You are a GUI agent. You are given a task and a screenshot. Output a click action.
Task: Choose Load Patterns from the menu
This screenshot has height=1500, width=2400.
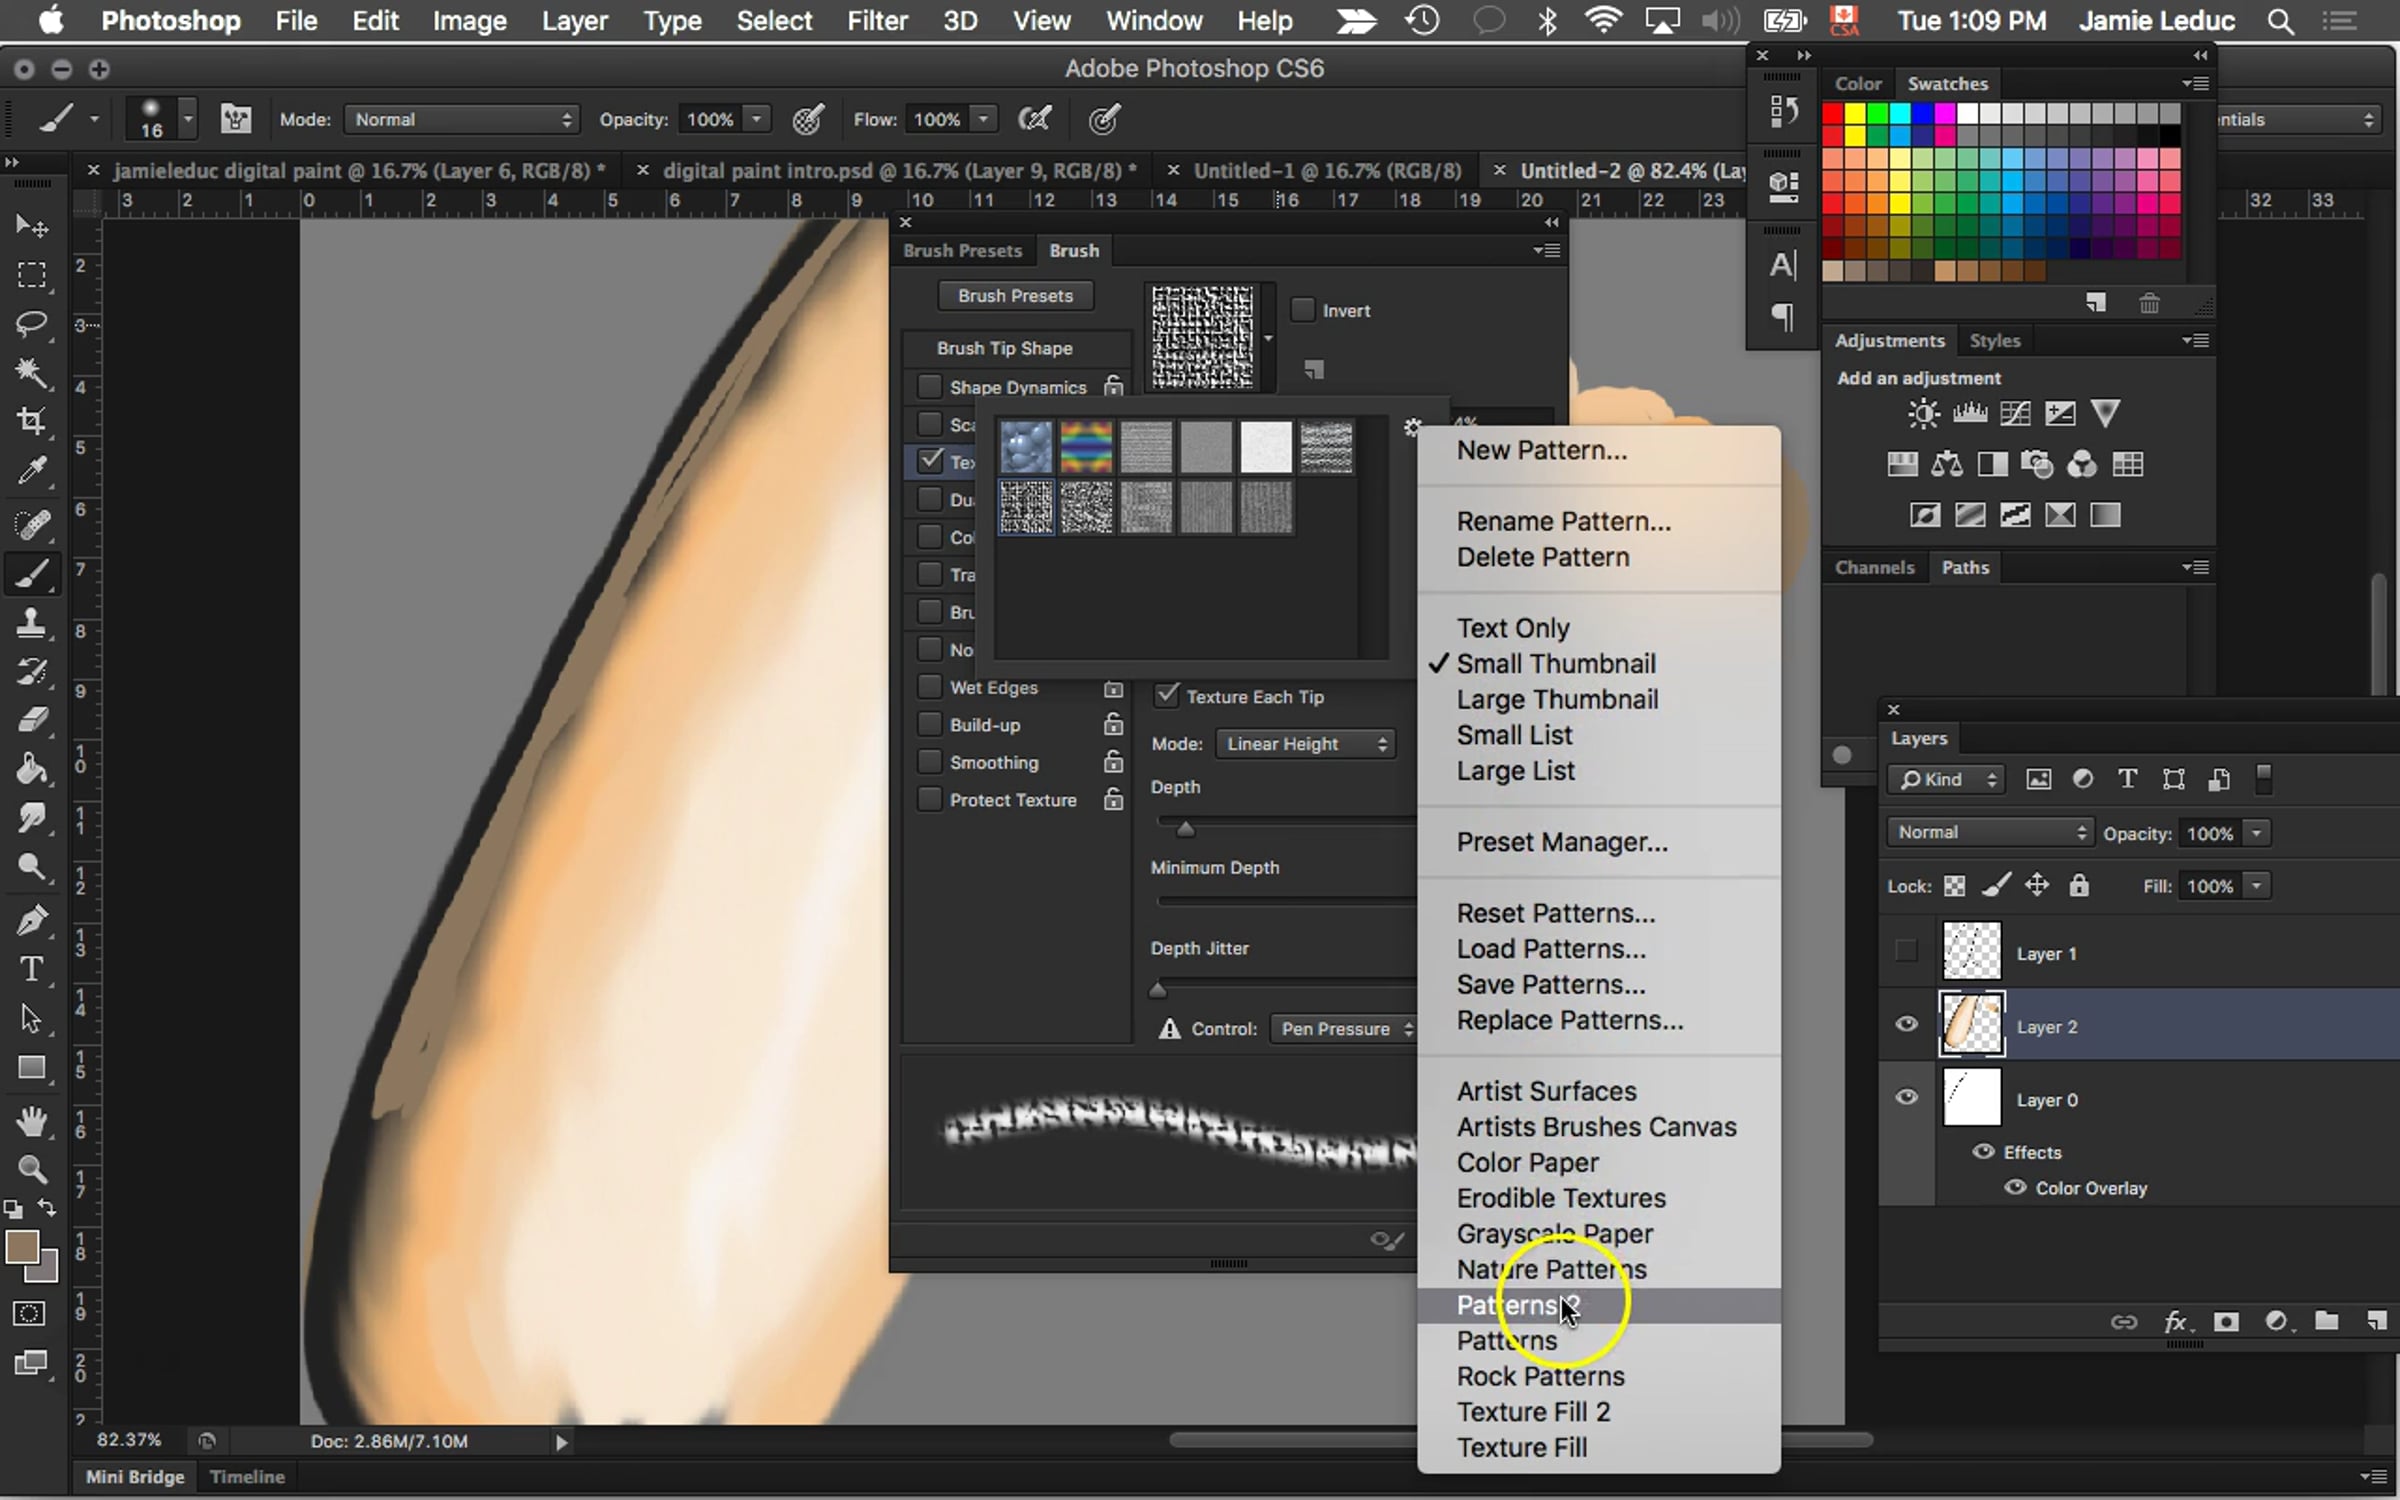1550,949
